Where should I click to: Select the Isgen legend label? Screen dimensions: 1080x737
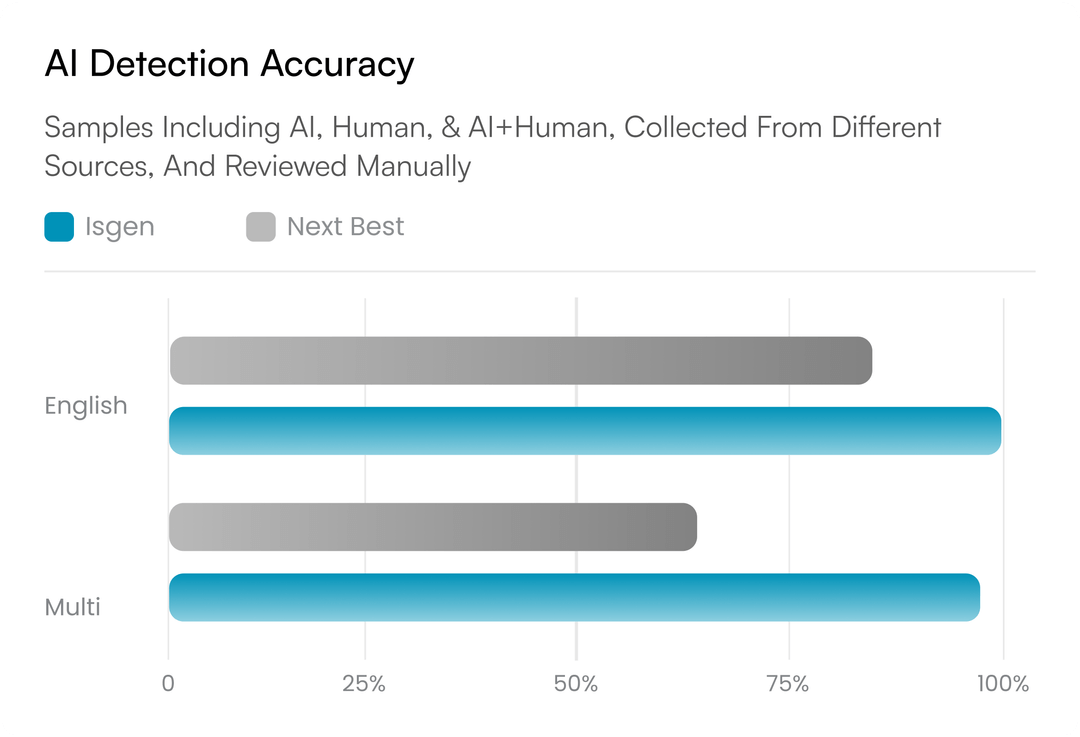tap(119, 227)
